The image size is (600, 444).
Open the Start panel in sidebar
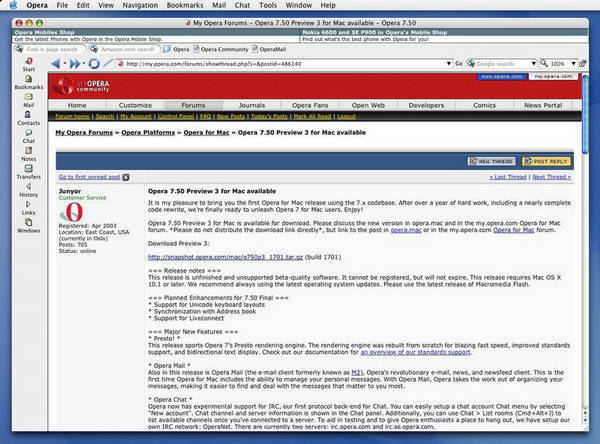[x=29, y=64]
